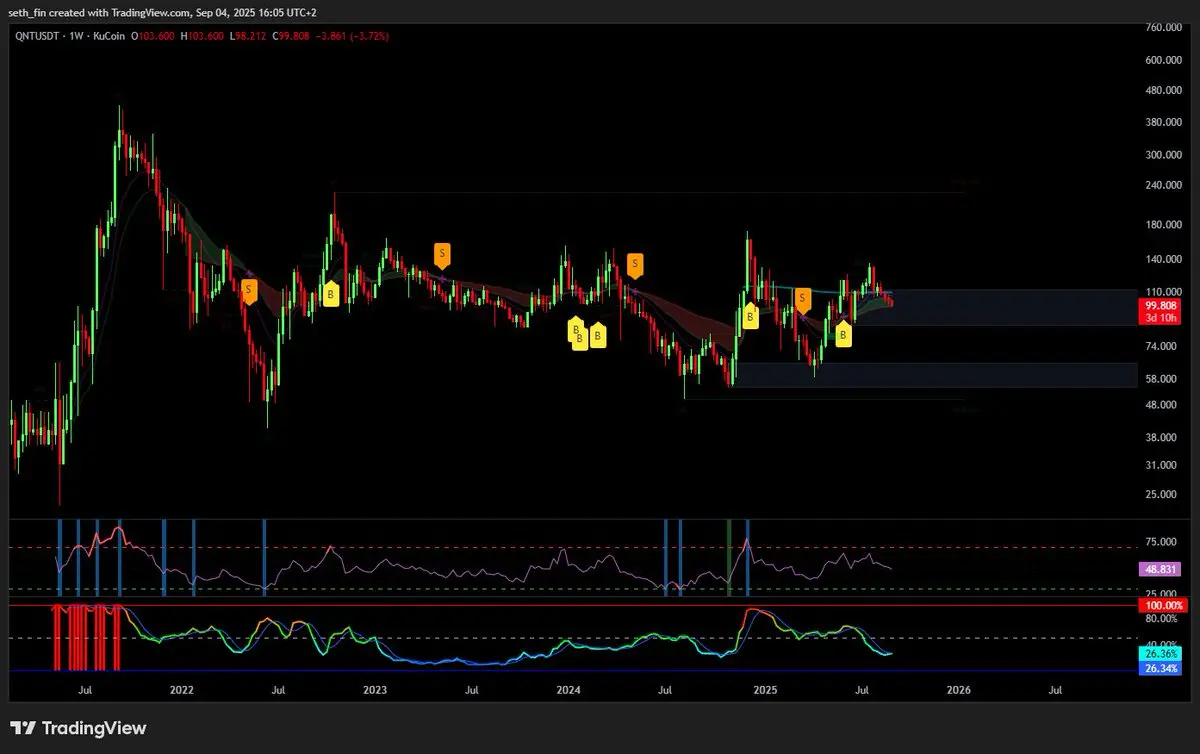The image size is (1200, 754).
Task: Click the 3d 10h countdown label
Action: 1161,317
